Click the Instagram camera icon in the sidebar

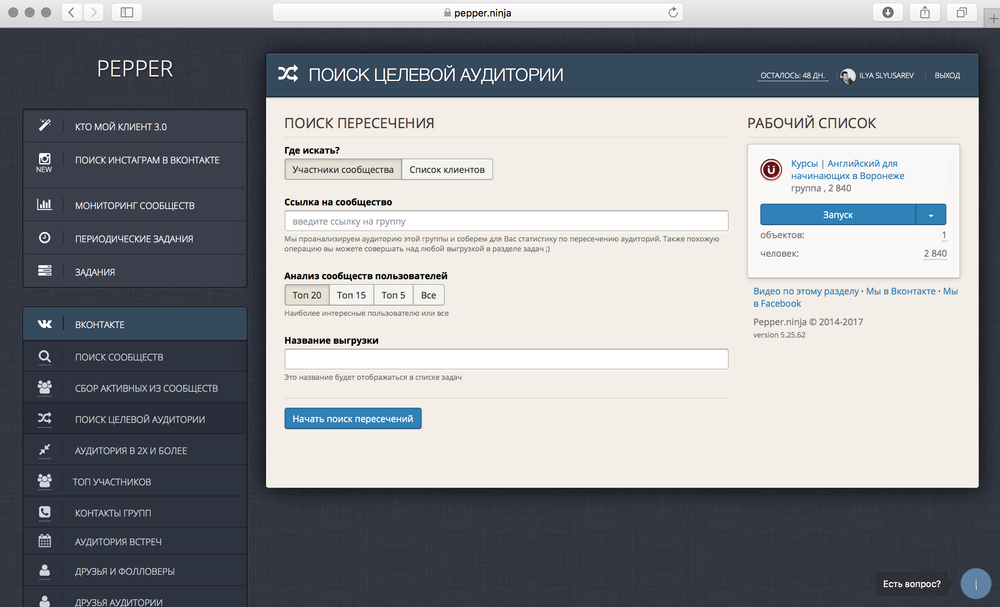[45, 159]
